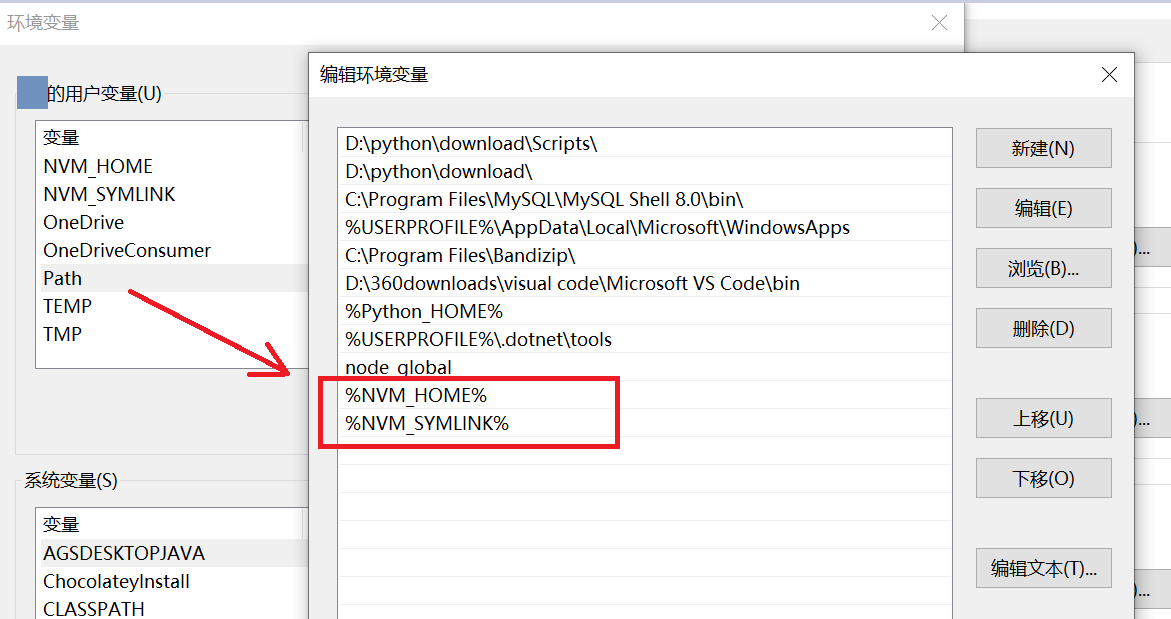Select the Microsoft VS Code\bin entry

(x=644, y=283)
